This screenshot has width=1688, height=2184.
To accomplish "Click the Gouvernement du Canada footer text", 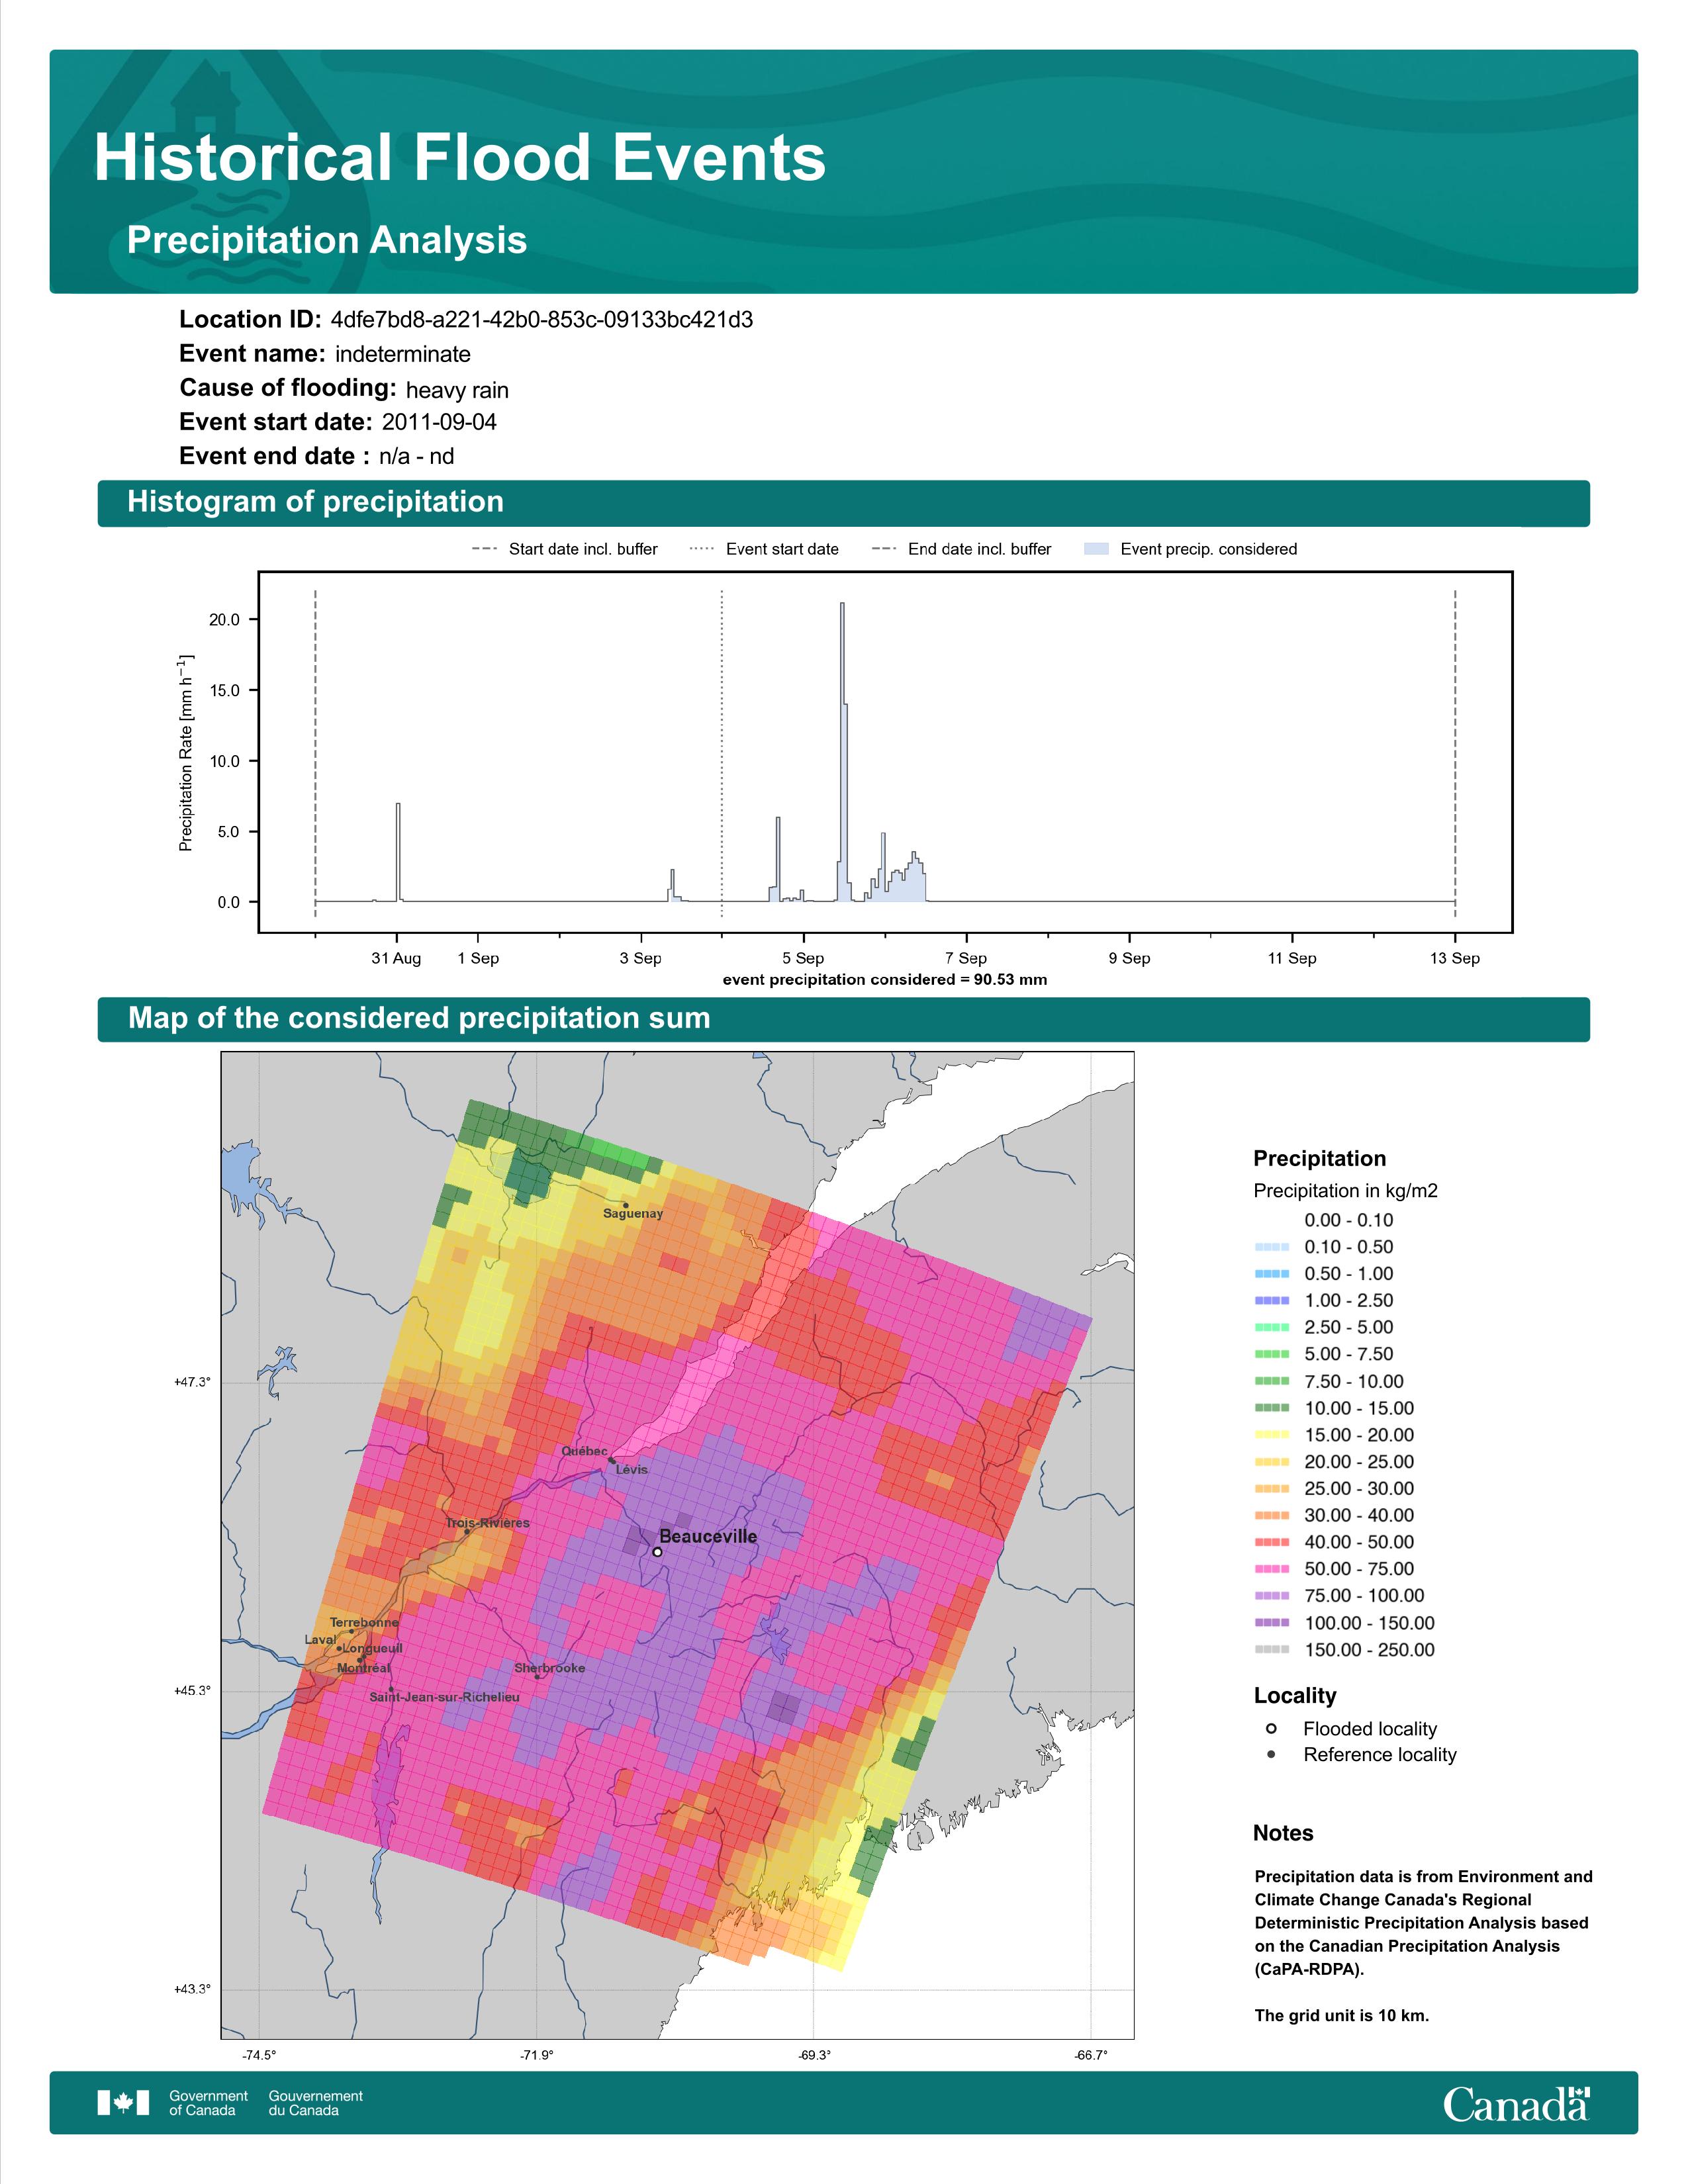I will pos(316,2103).
